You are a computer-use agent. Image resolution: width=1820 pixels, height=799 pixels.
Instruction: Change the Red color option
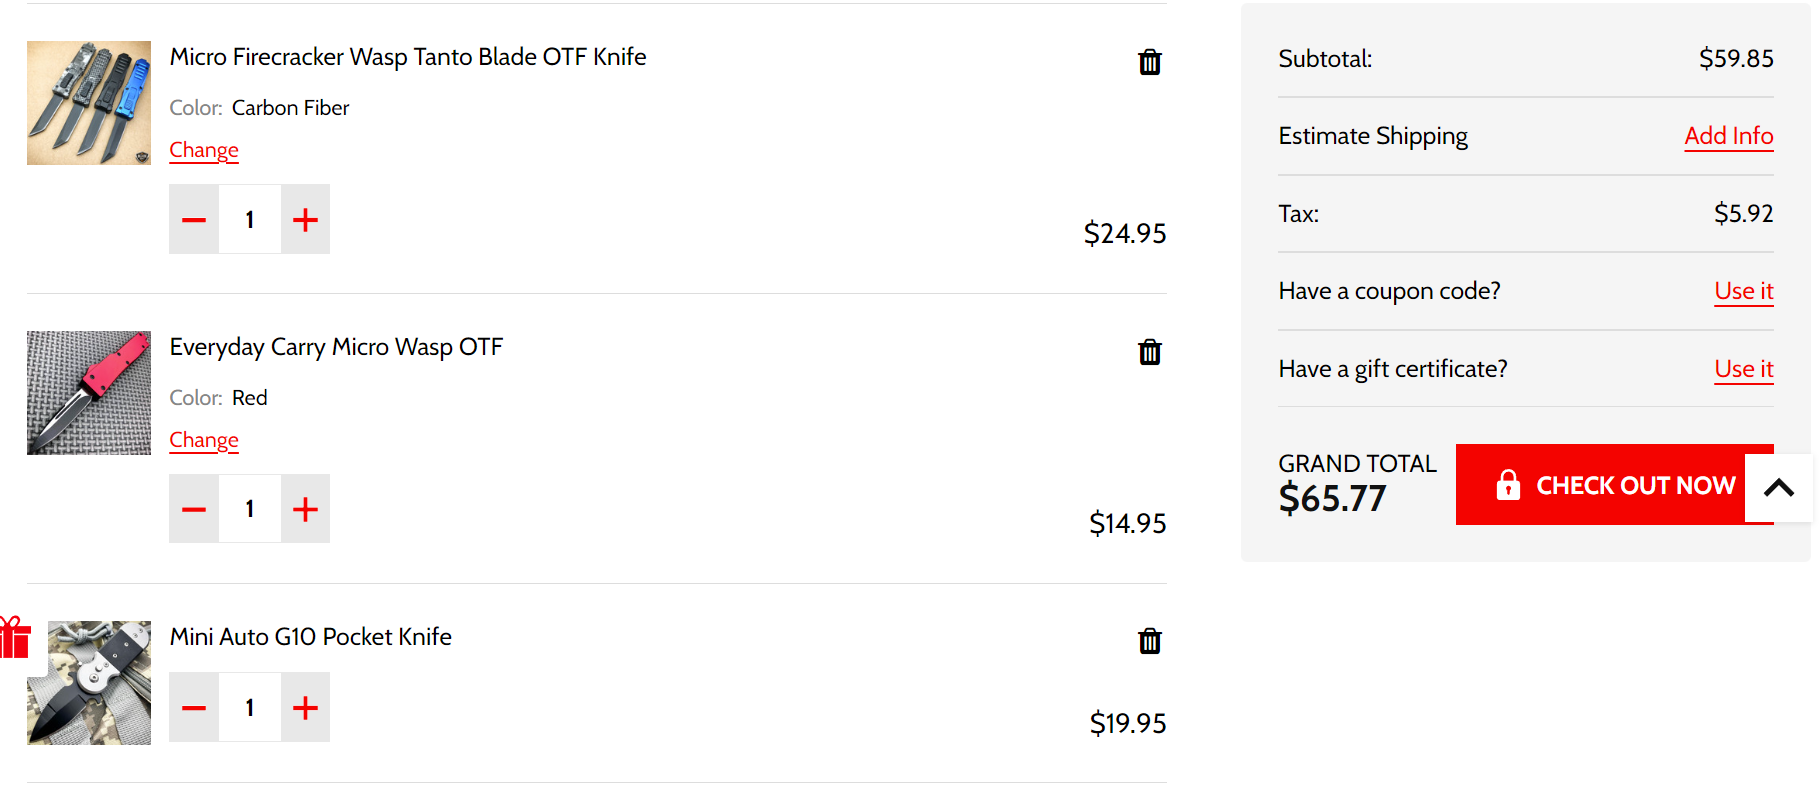coord(204,440)
